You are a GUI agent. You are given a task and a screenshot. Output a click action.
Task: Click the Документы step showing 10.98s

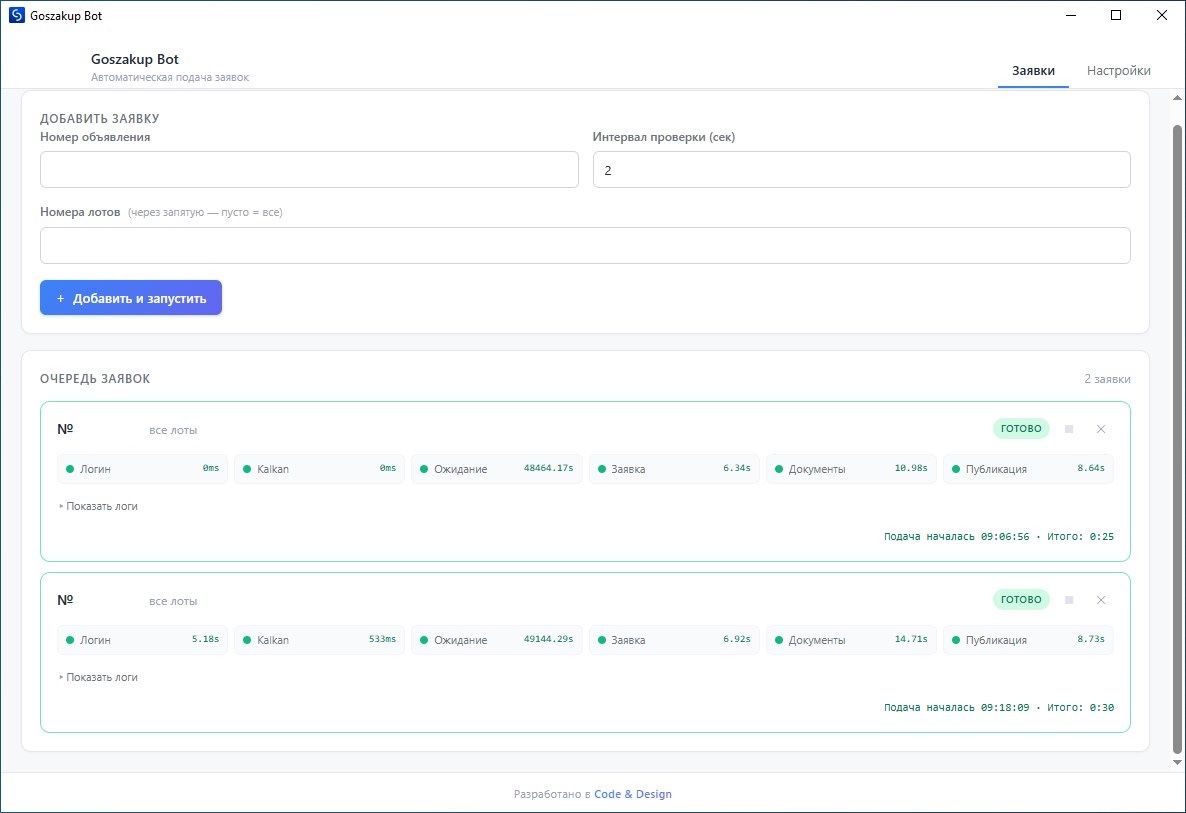pyautogui.click(x=851, y=469)
